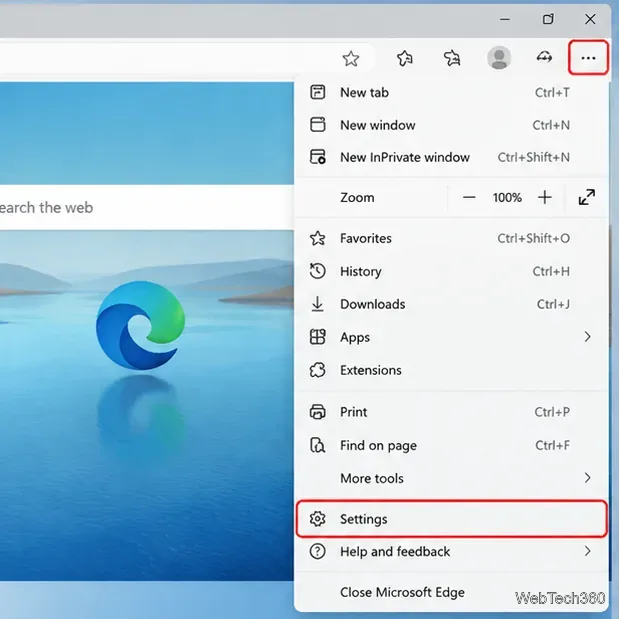Decrease zoom with the minus button
619x619 pixels.
click(x=469, y=197)
